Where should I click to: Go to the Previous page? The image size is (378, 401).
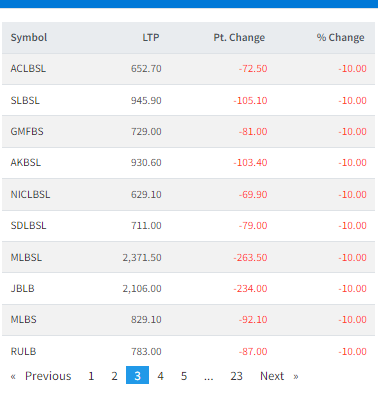click(41, 376)
